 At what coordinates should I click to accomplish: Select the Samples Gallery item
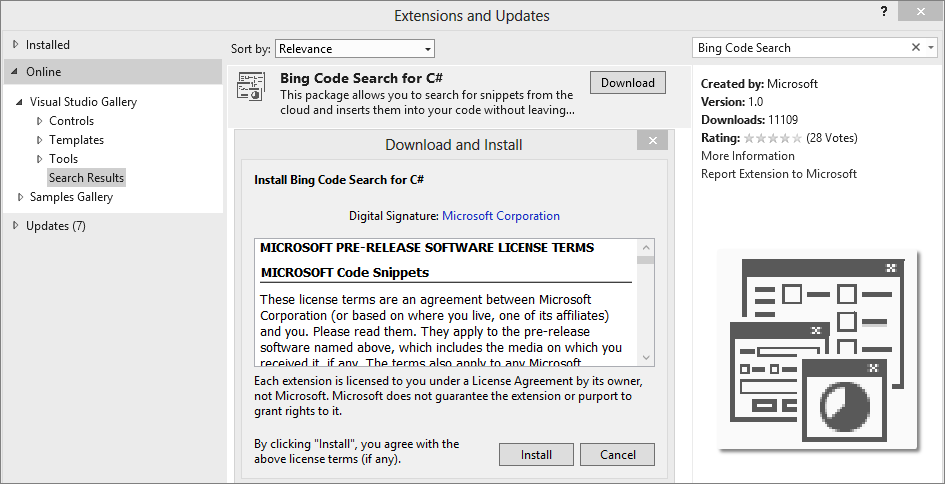[71, 197]
